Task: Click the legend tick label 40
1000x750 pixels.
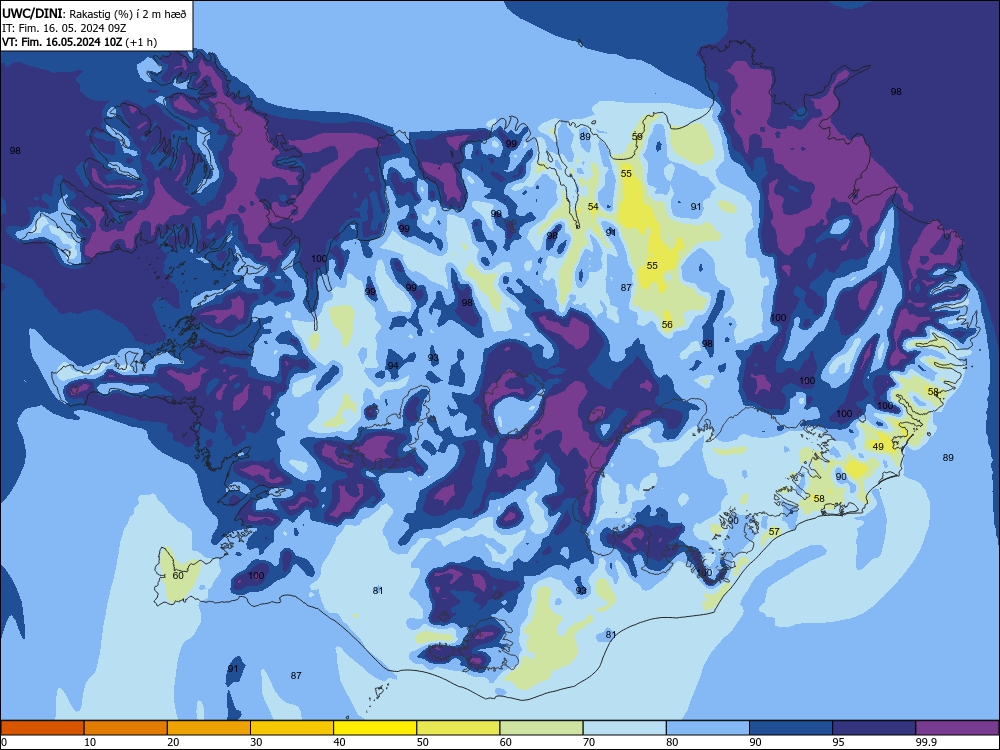Action: (x=339, y=742)
